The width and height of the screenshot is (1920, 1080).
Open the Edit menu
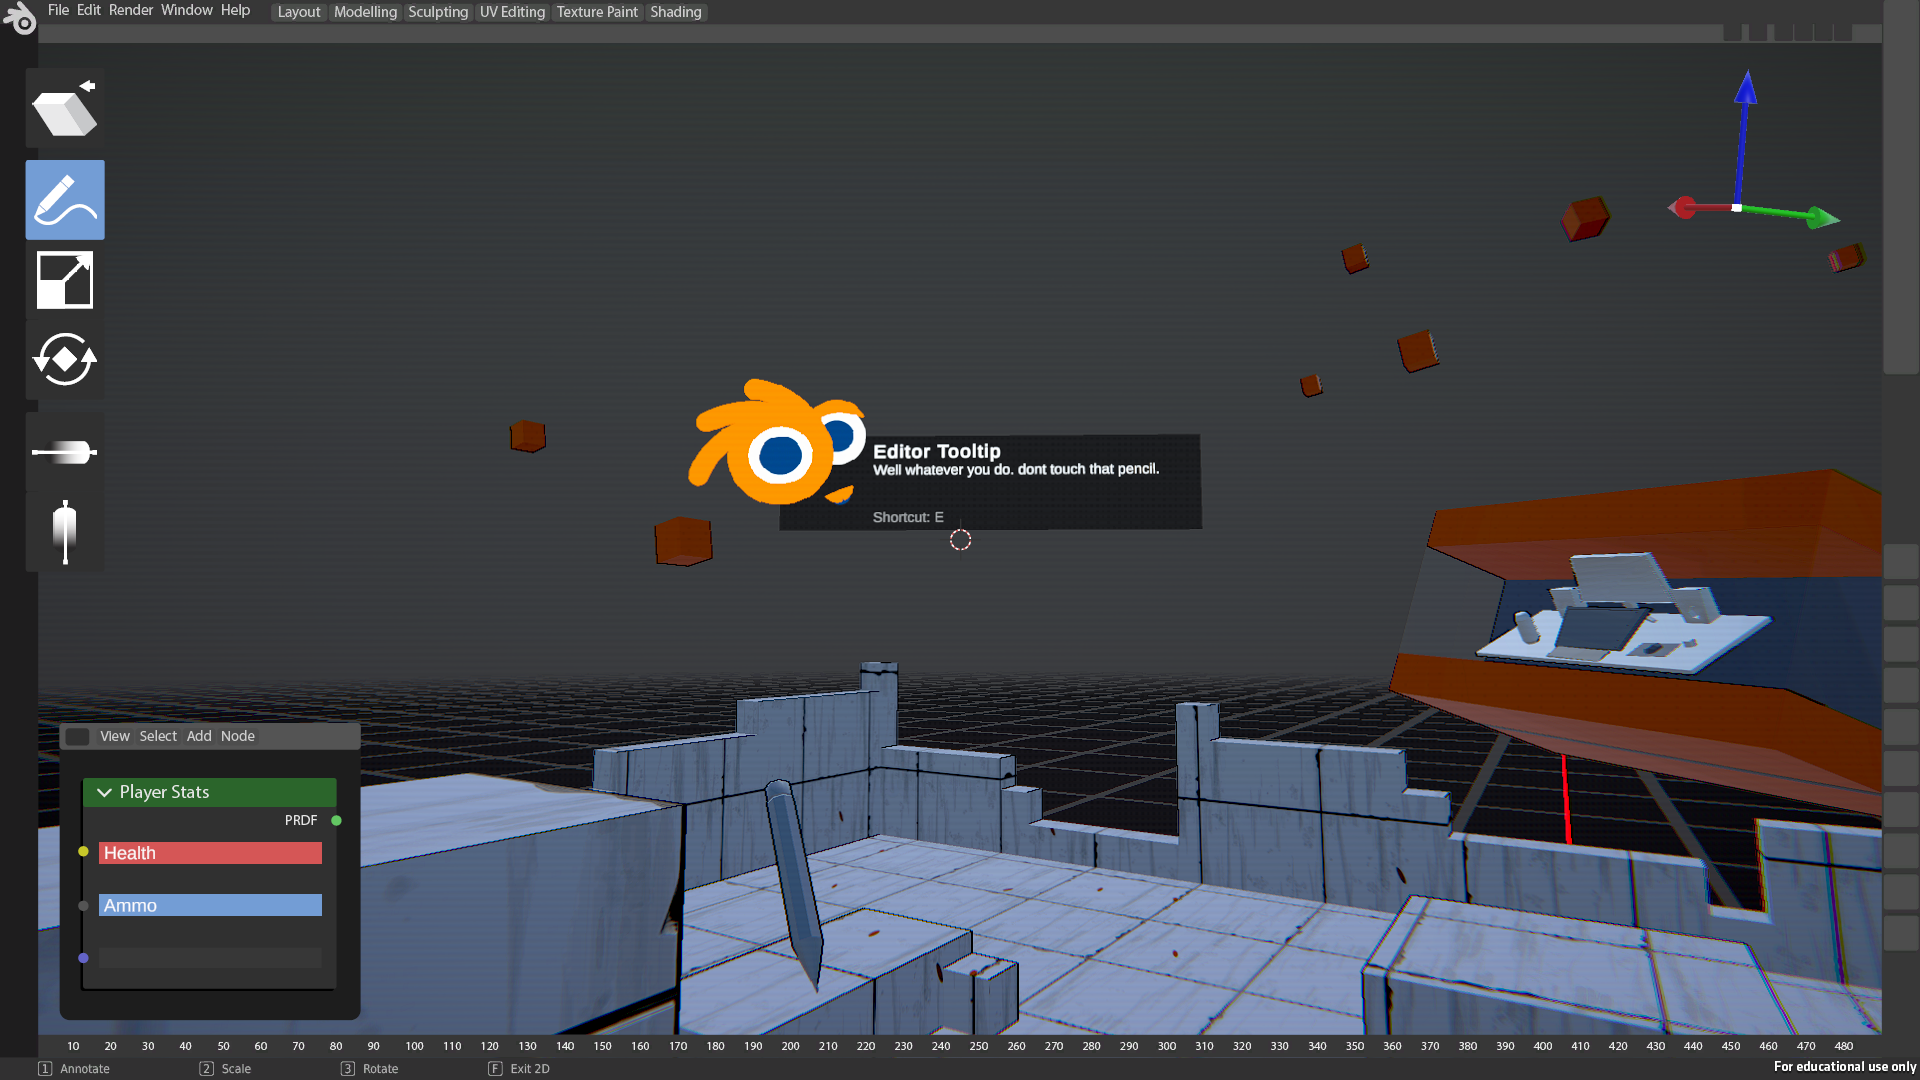(x=89, y=10)
